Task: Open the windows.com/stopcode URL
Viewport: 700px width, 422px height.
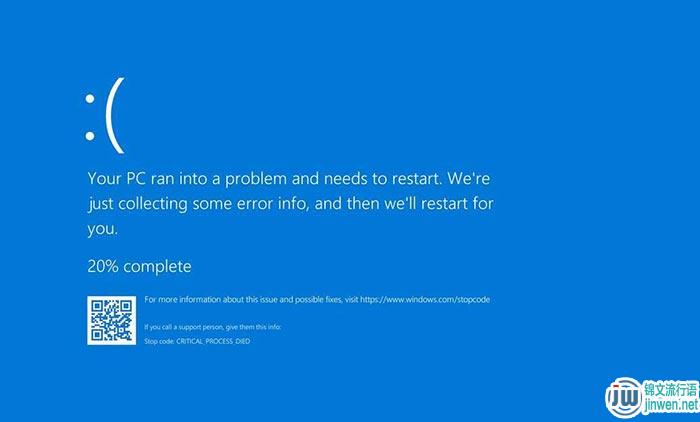Action: click(x=425, y=300)
